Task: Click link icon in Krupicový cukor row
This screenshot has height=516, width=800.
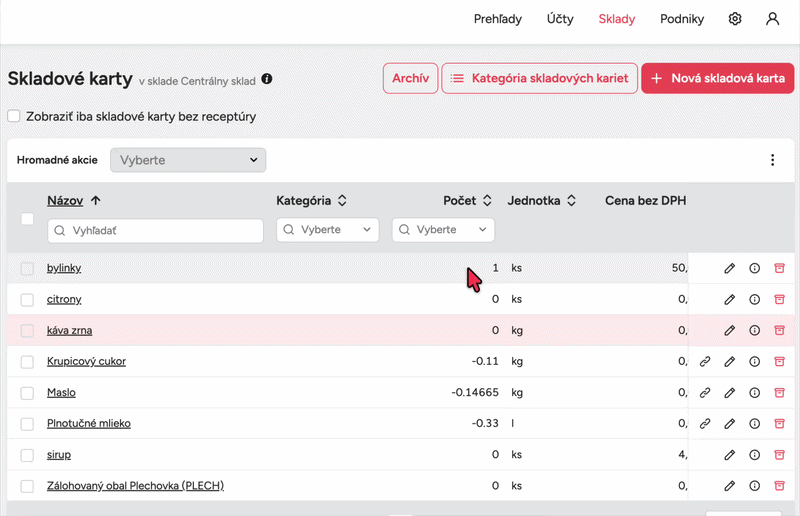Action: point(705,362)
